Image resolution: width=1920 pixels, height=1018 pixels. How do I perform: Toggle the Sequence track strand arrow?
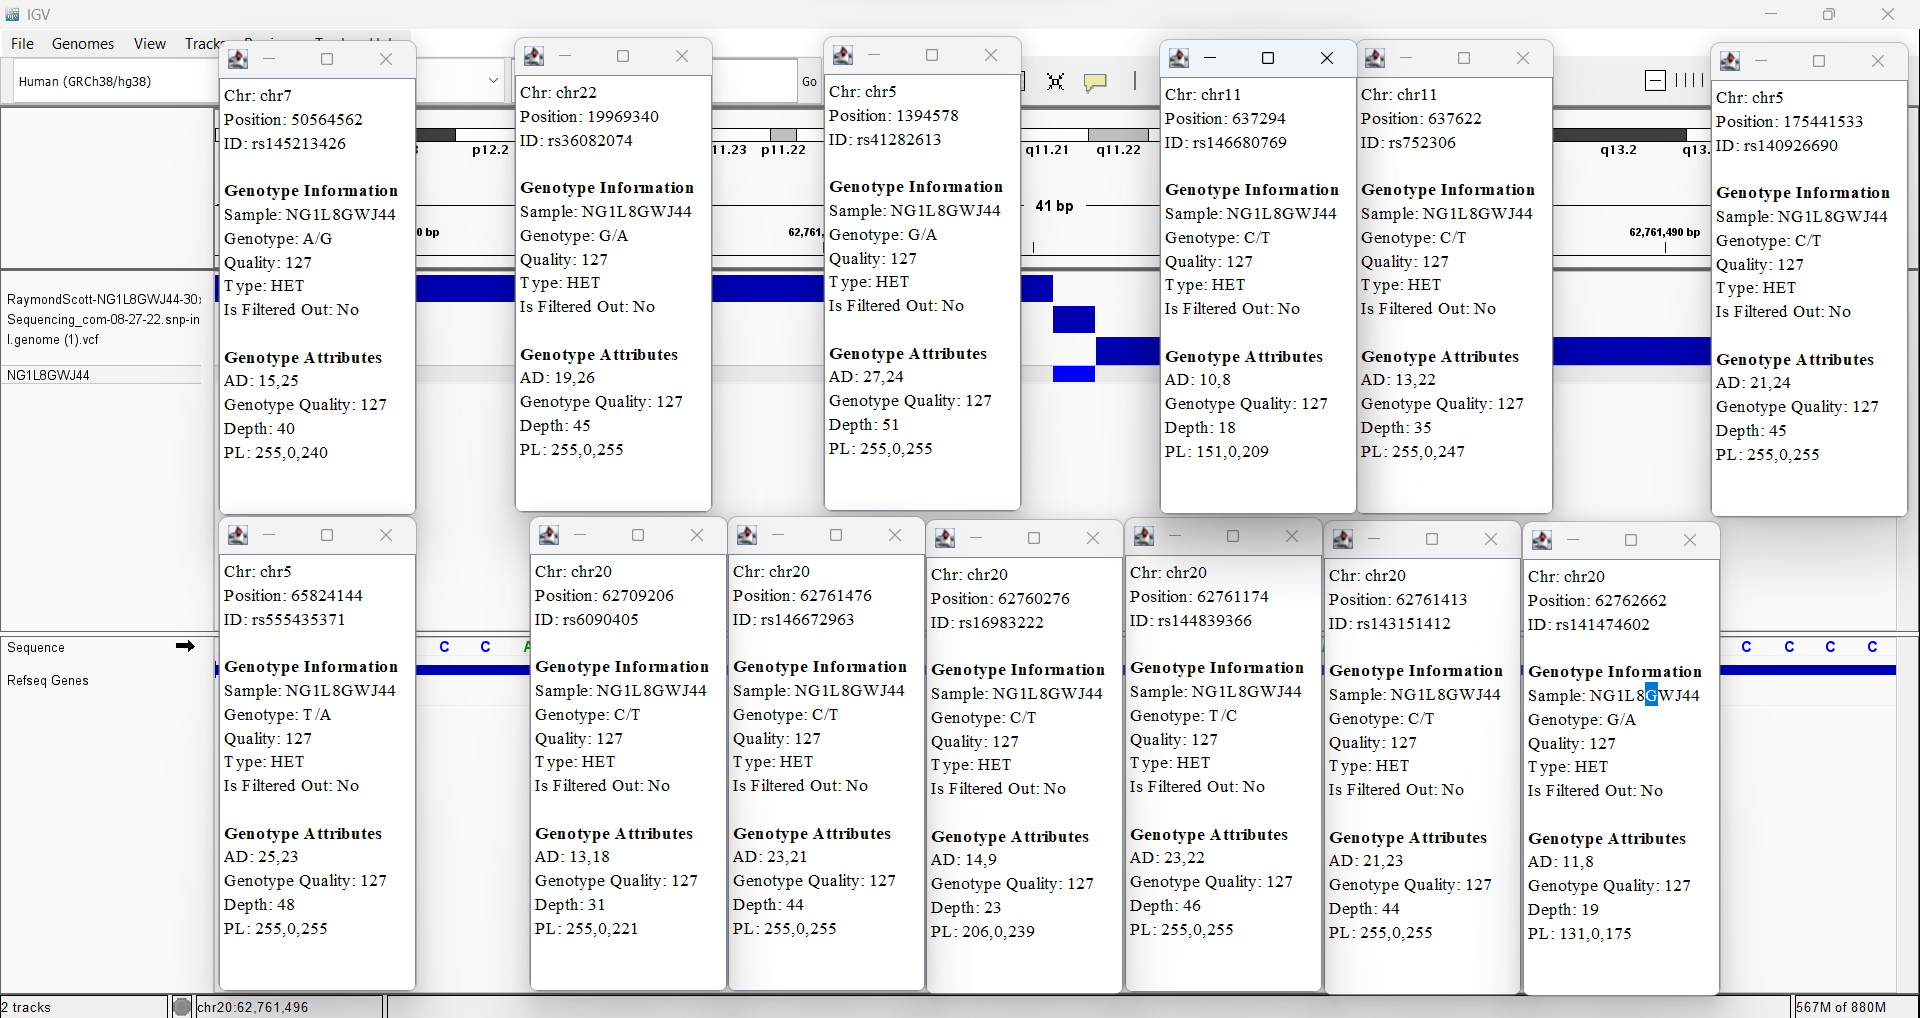(185, 647)
